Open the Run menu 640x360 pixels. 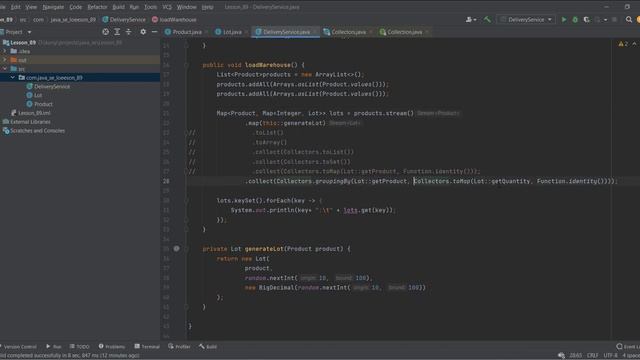pyautogui.click(x=134, y=7)
